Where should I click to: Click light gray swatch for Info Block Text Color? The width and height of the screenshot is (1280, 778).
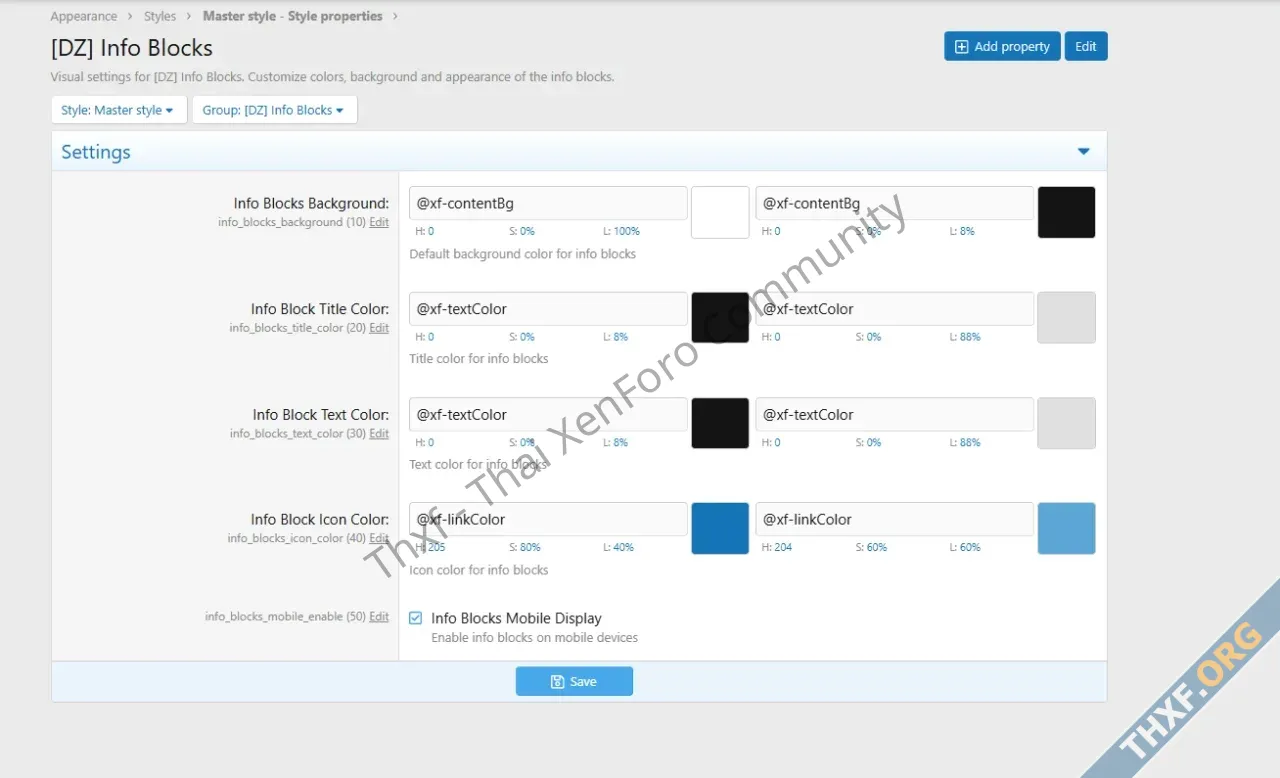(x=1066, y=423)
